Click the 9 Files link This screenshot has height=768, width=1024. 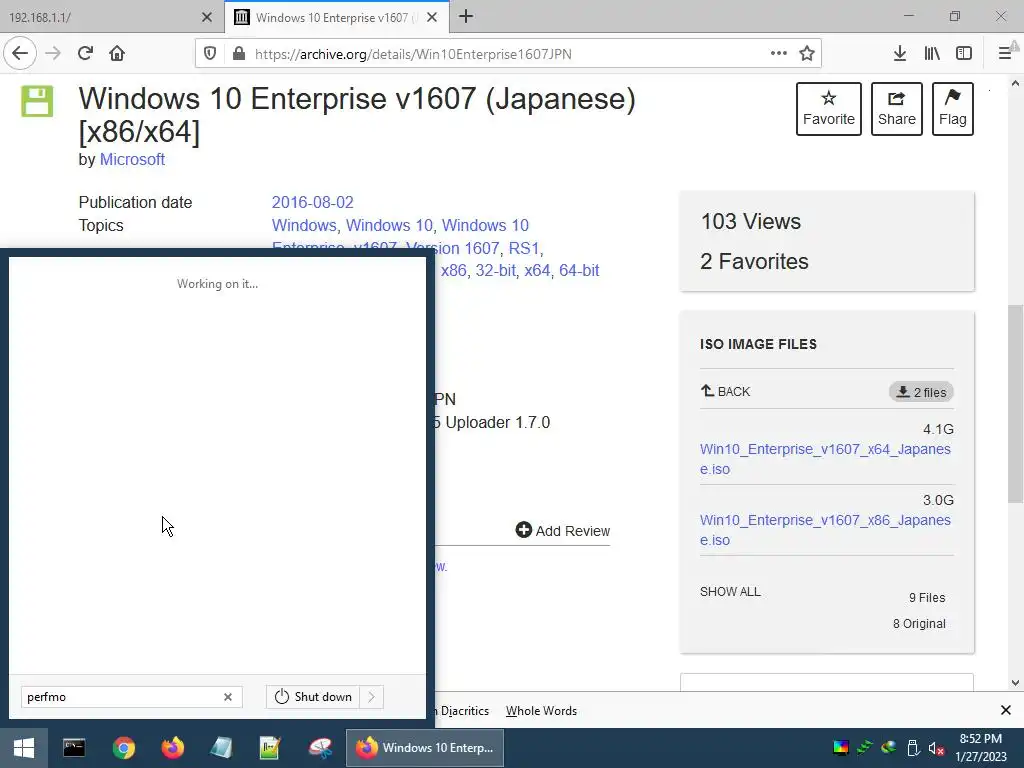pyautogui.click(x=927, y=598)
